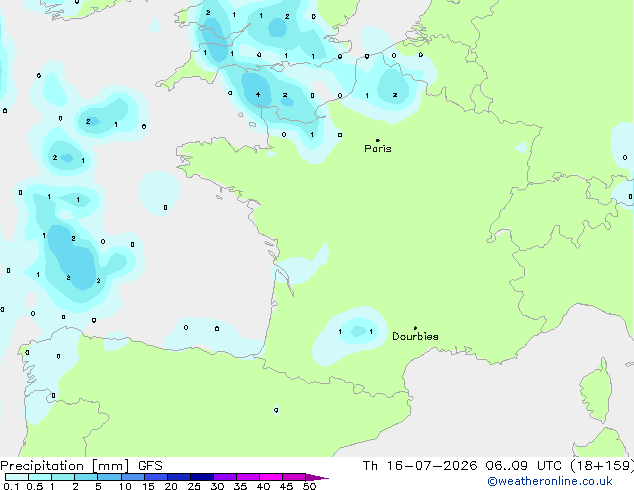Screen dimensions: 634x490
Task: Pick the 30–35 mm purple legend swatch
Action: pos(224,477)
